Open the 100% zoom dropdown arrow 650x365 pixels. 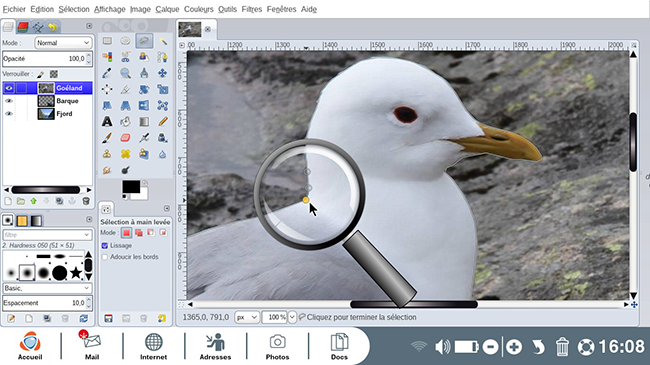point(292,317)
